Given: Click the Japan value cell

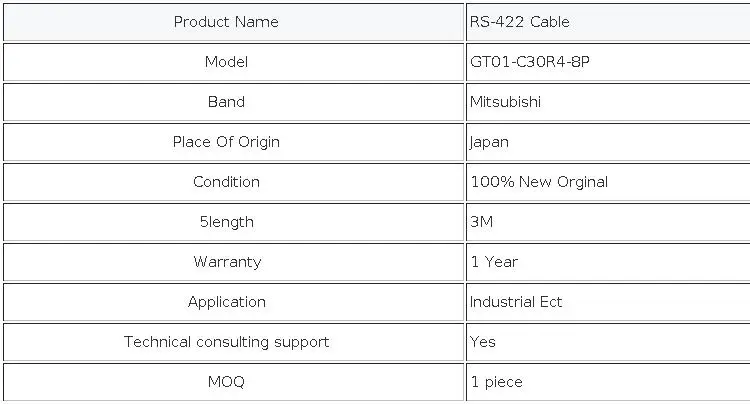Looking at the screenshot, I should tap(490, 142).
